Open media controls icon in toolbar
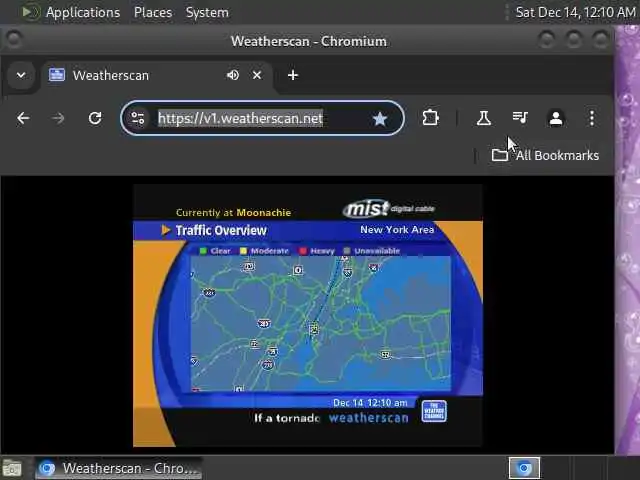 pos(520,118)
